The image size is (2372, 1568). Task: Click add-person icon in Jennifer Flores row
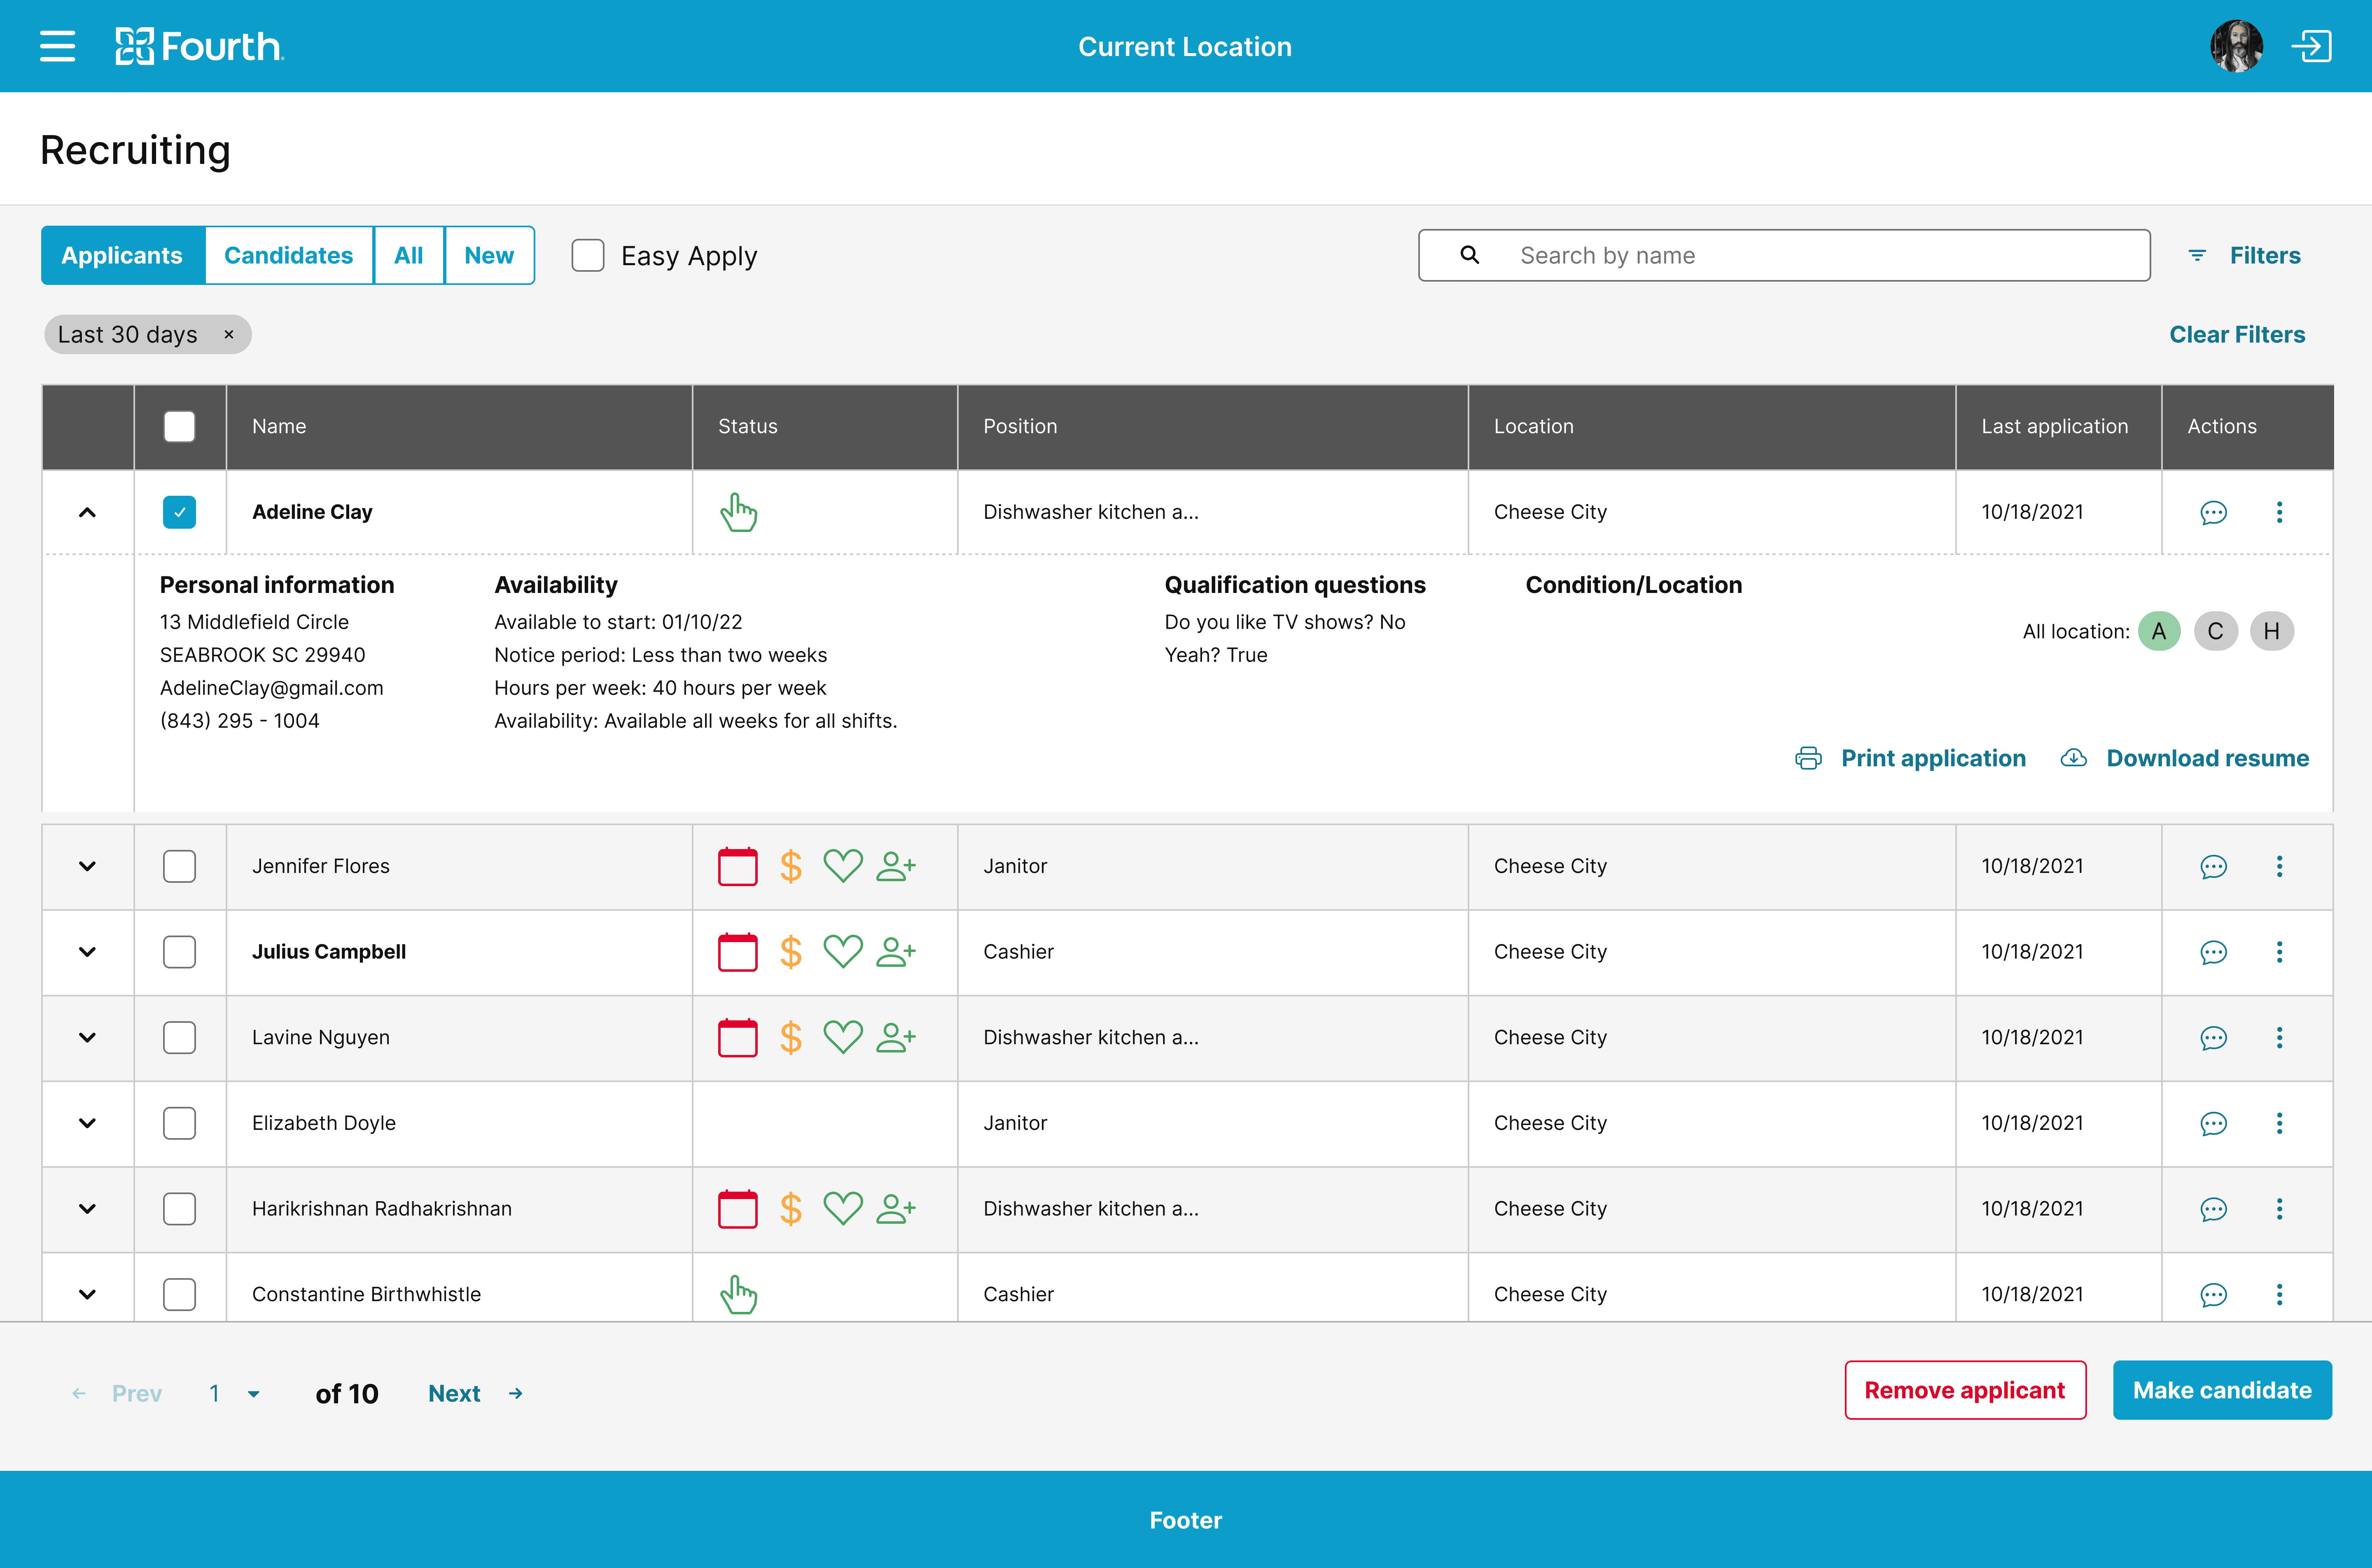[x=895, y=866]
